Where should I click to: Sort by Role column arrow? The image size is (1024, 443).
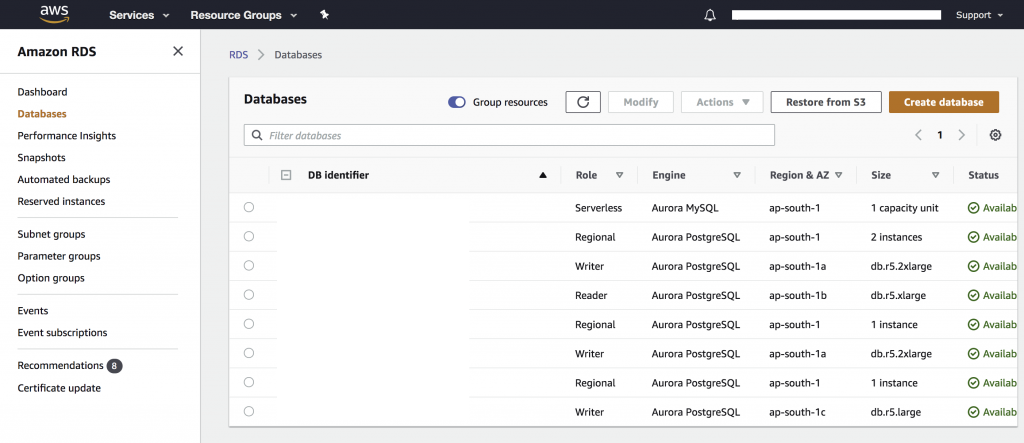coord(620,175)
